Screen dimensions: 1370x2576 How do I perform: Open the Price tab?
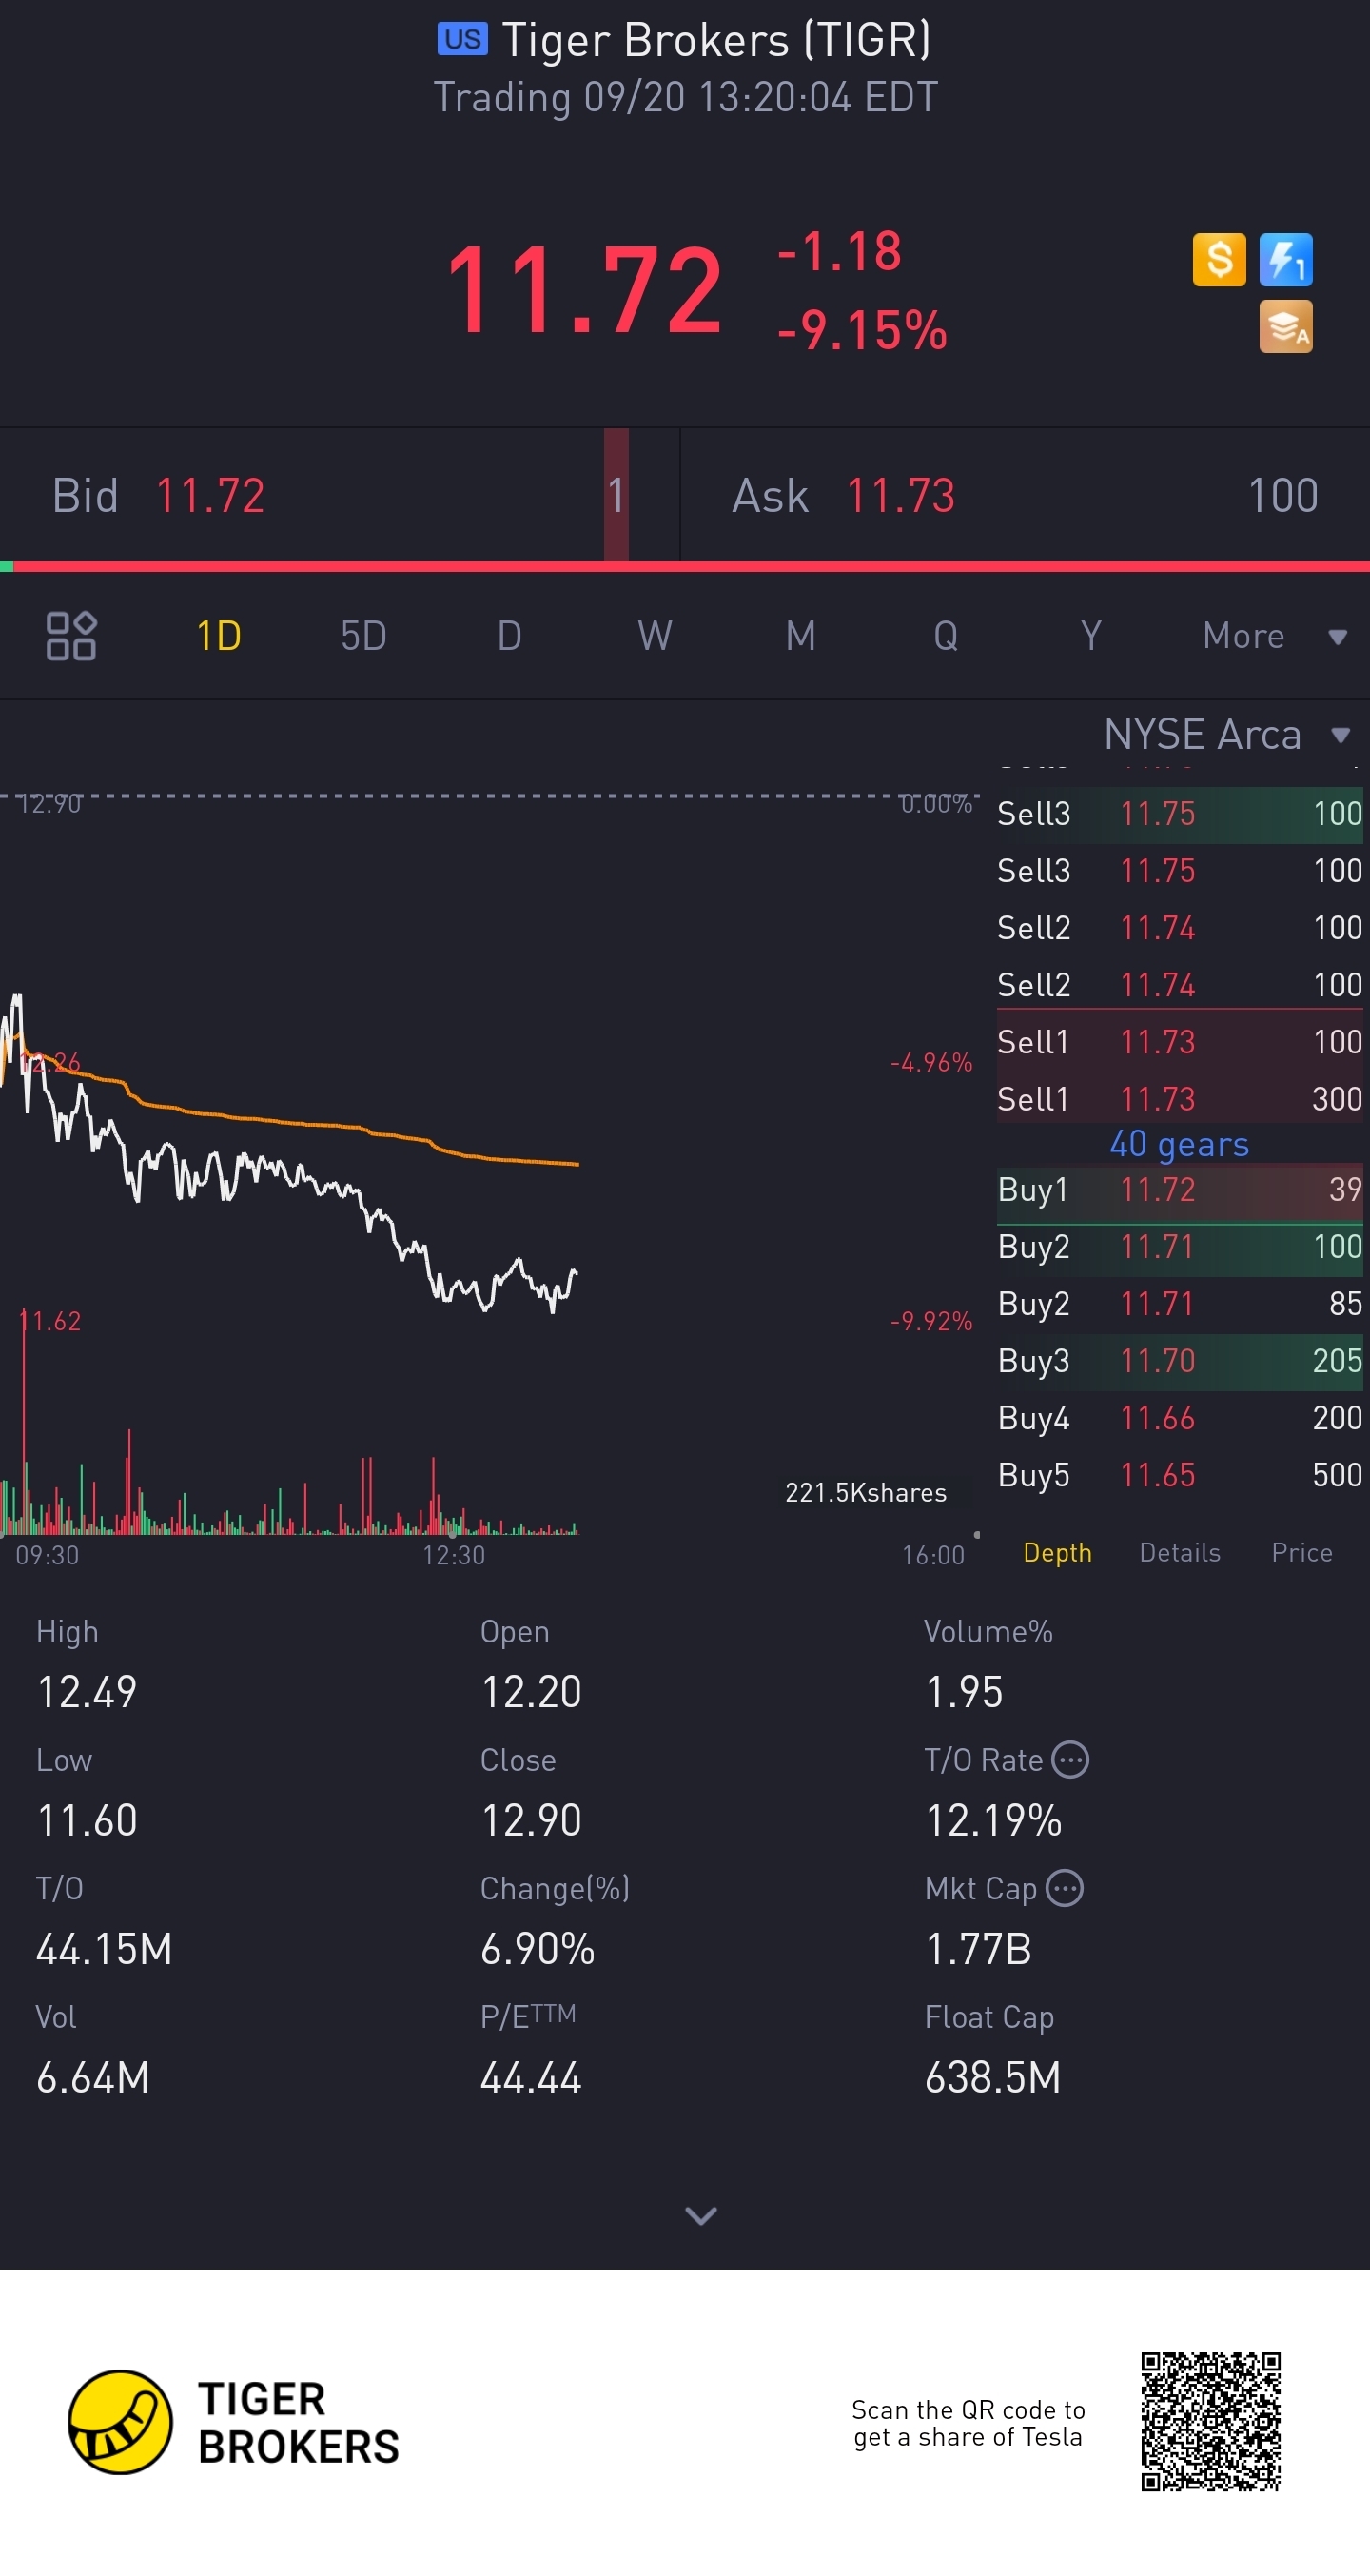[1302, 1552]
